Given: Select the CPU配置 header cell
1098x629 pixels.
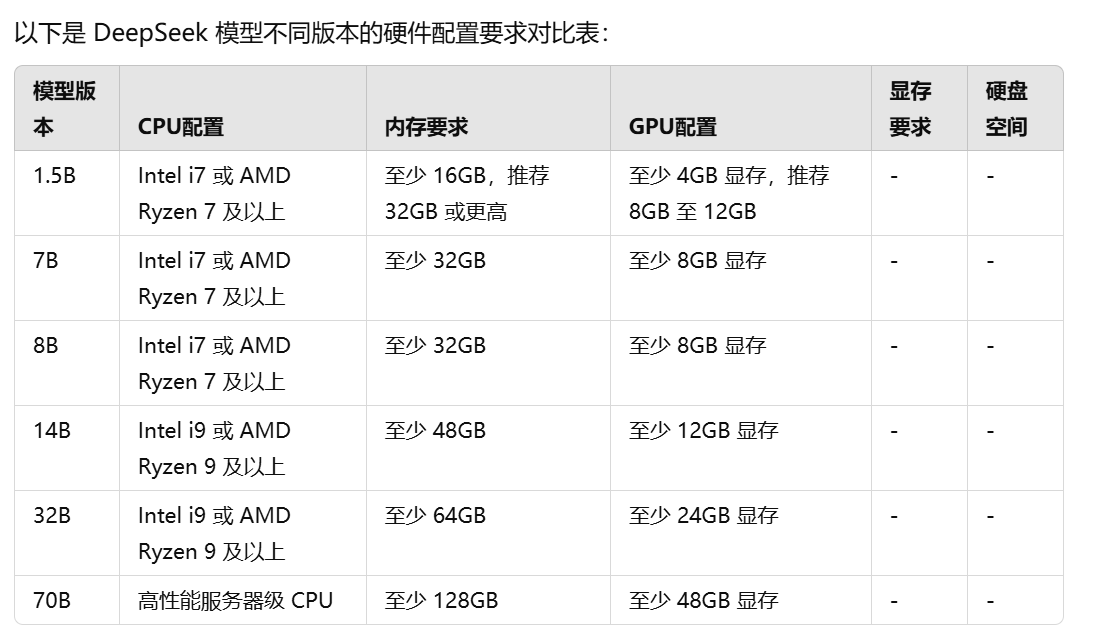Looking at the screenshot, I should [242, 109].
